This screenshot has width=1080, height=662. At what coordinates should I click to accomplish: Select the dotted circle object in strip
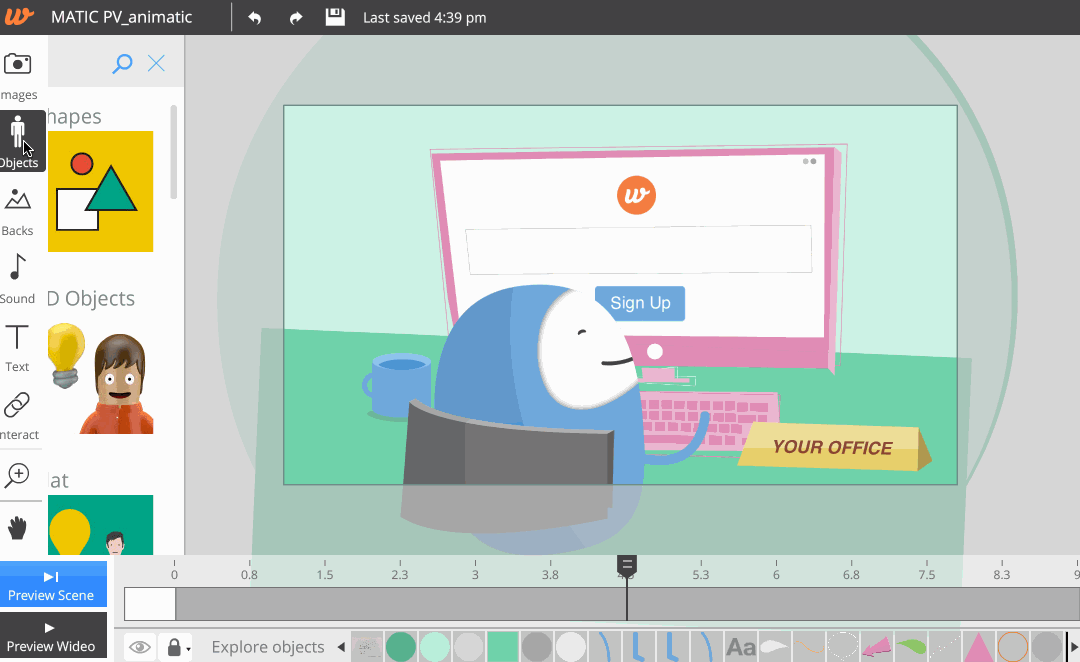pos(842,648)
